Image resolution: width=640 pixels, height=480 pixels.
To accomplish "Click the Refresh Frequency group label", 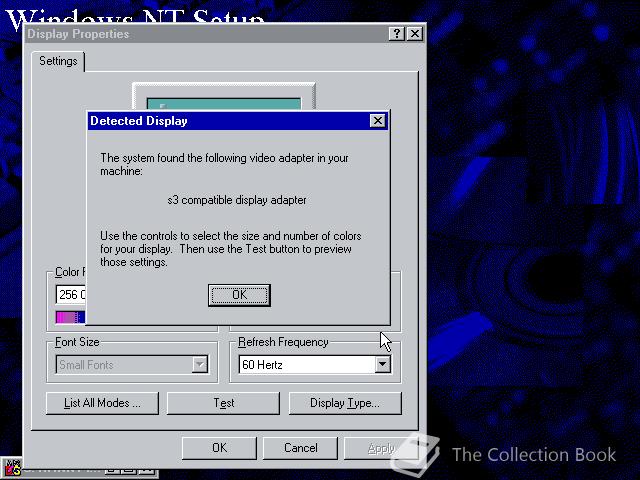I will (283, 342).
